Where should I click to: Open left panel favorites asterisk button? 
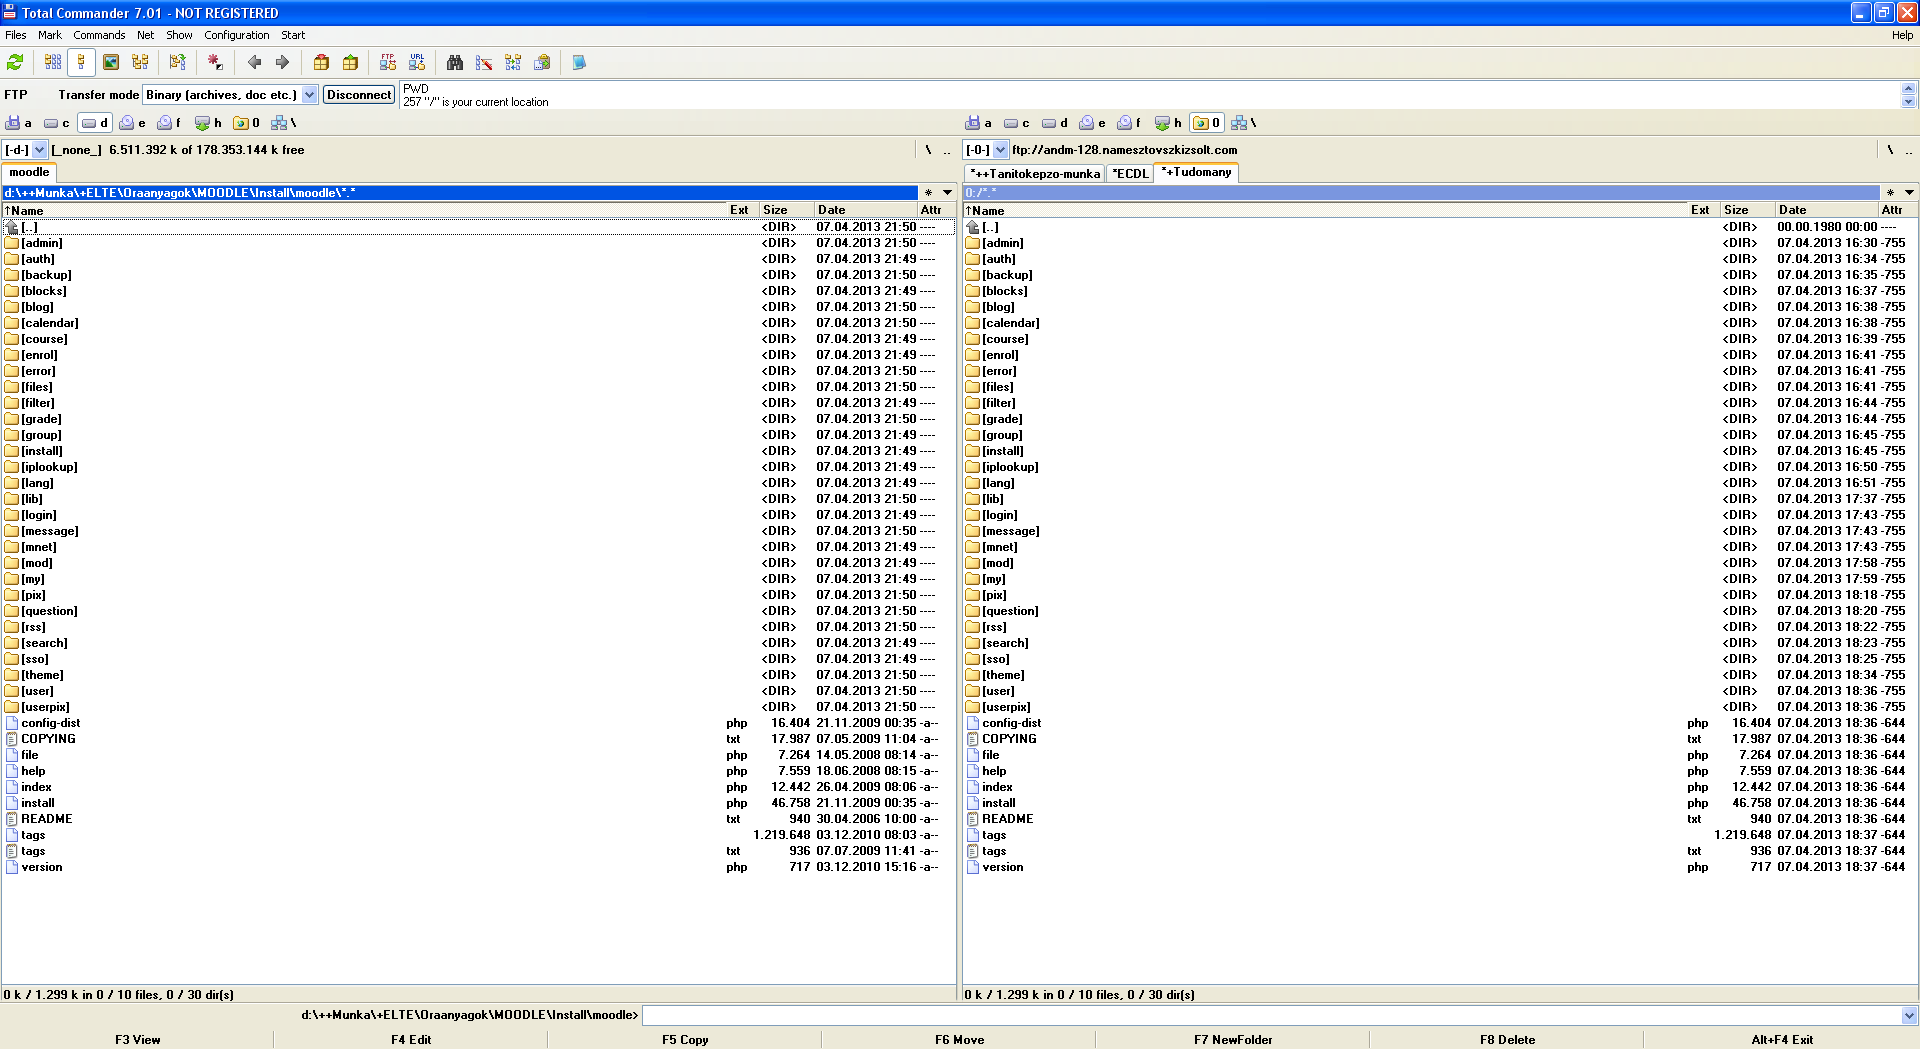tap(928, 193)
